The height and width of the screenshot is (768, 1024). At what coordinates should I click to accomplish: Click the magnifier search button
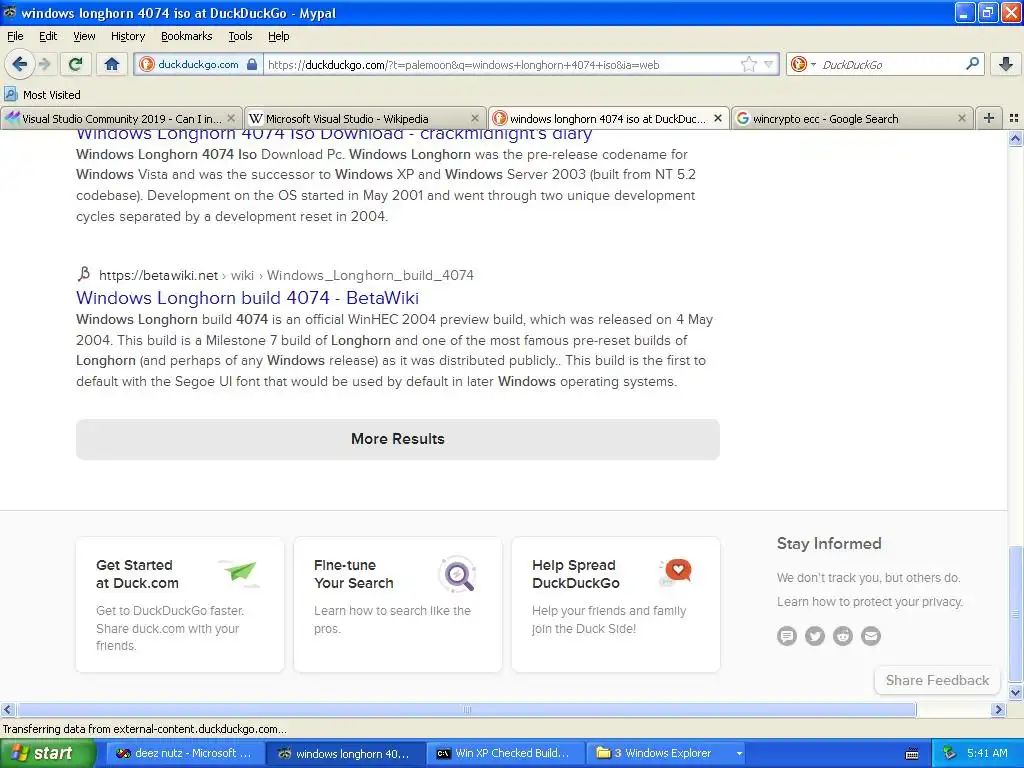tap(972, 64)
